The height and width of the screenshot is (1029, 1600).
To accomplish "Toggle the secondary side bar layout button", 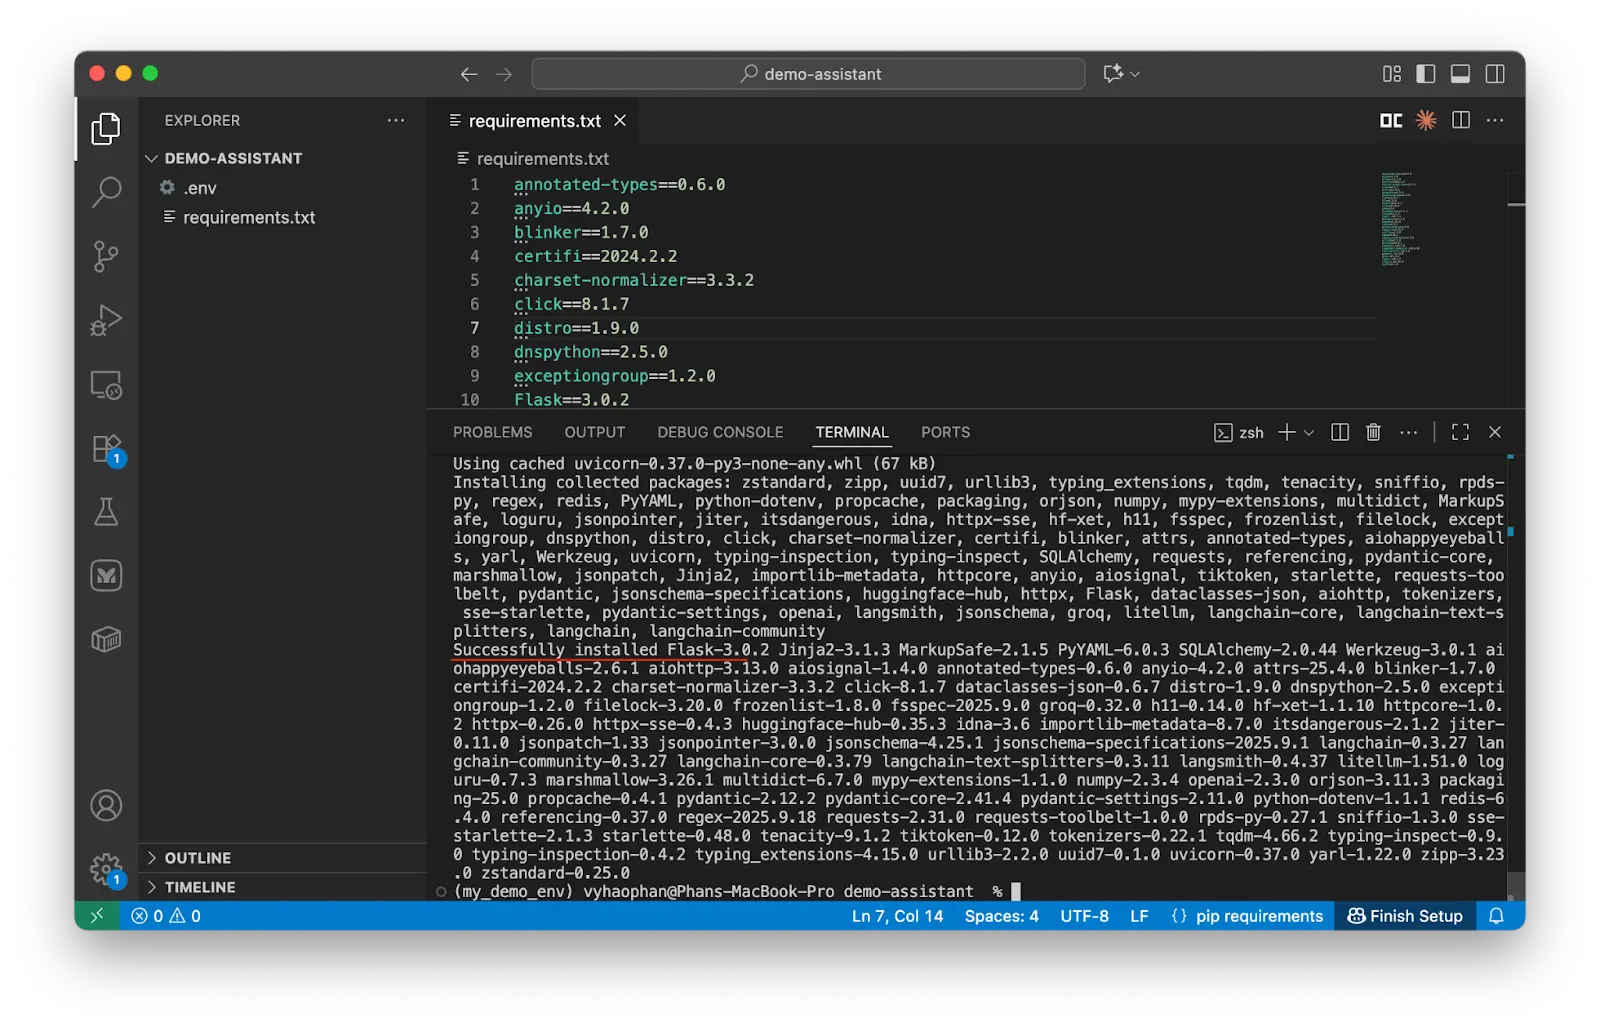I will coord(1495,74).
